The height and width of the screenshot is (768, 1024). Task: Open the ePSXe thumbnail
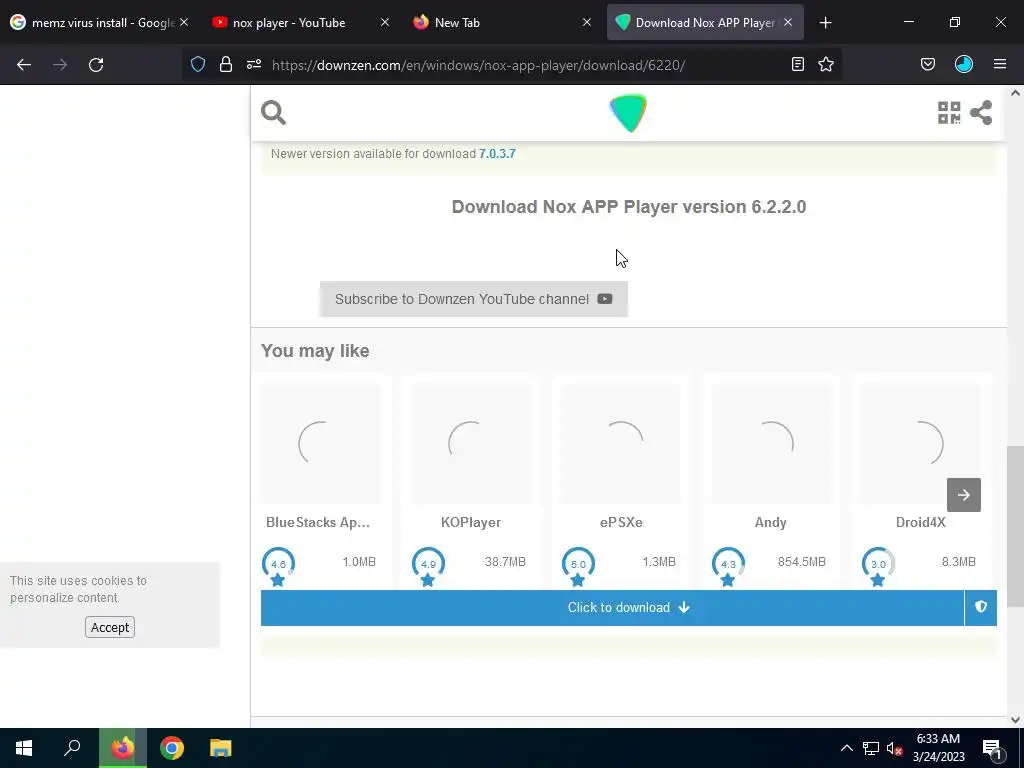point(621,443)
